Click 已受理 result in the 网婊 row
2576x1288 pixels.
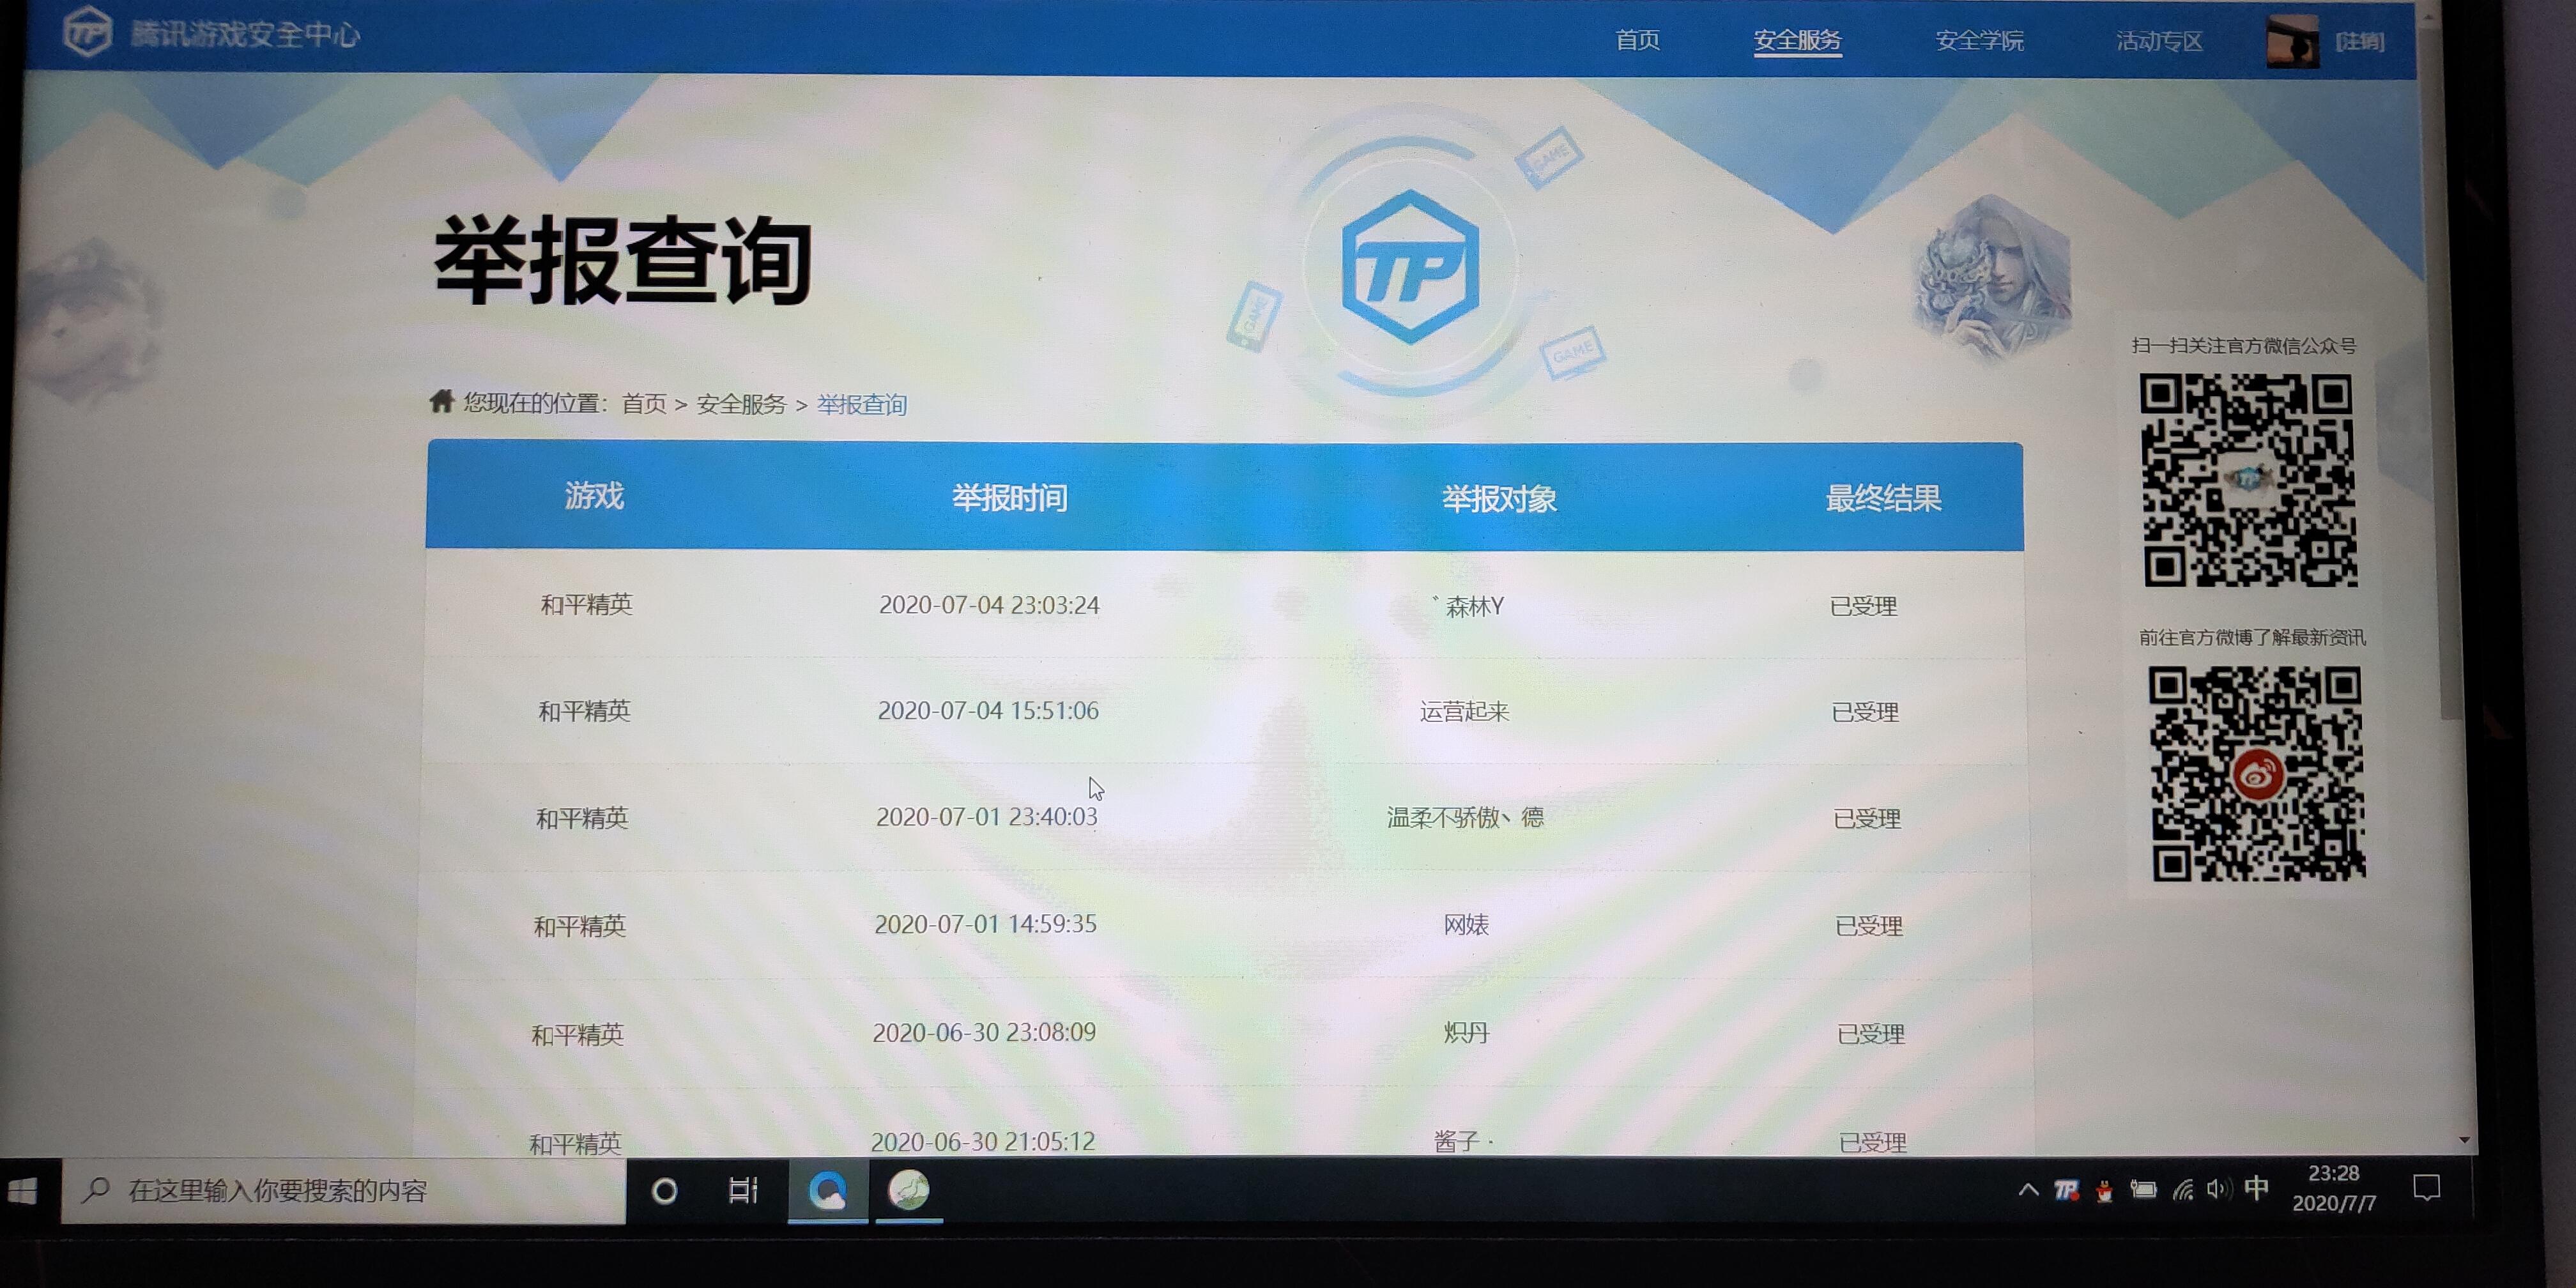1869,926
